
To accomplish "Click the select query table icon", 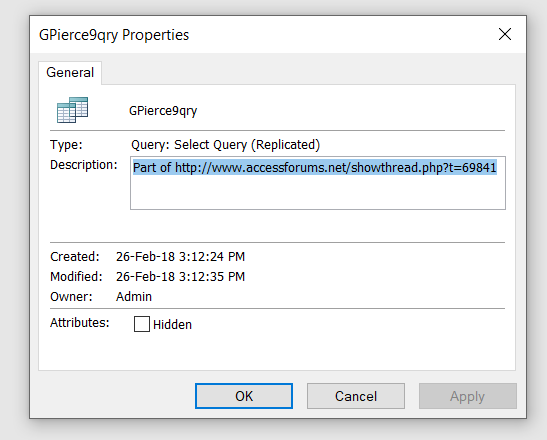I will tap(73, 110).
